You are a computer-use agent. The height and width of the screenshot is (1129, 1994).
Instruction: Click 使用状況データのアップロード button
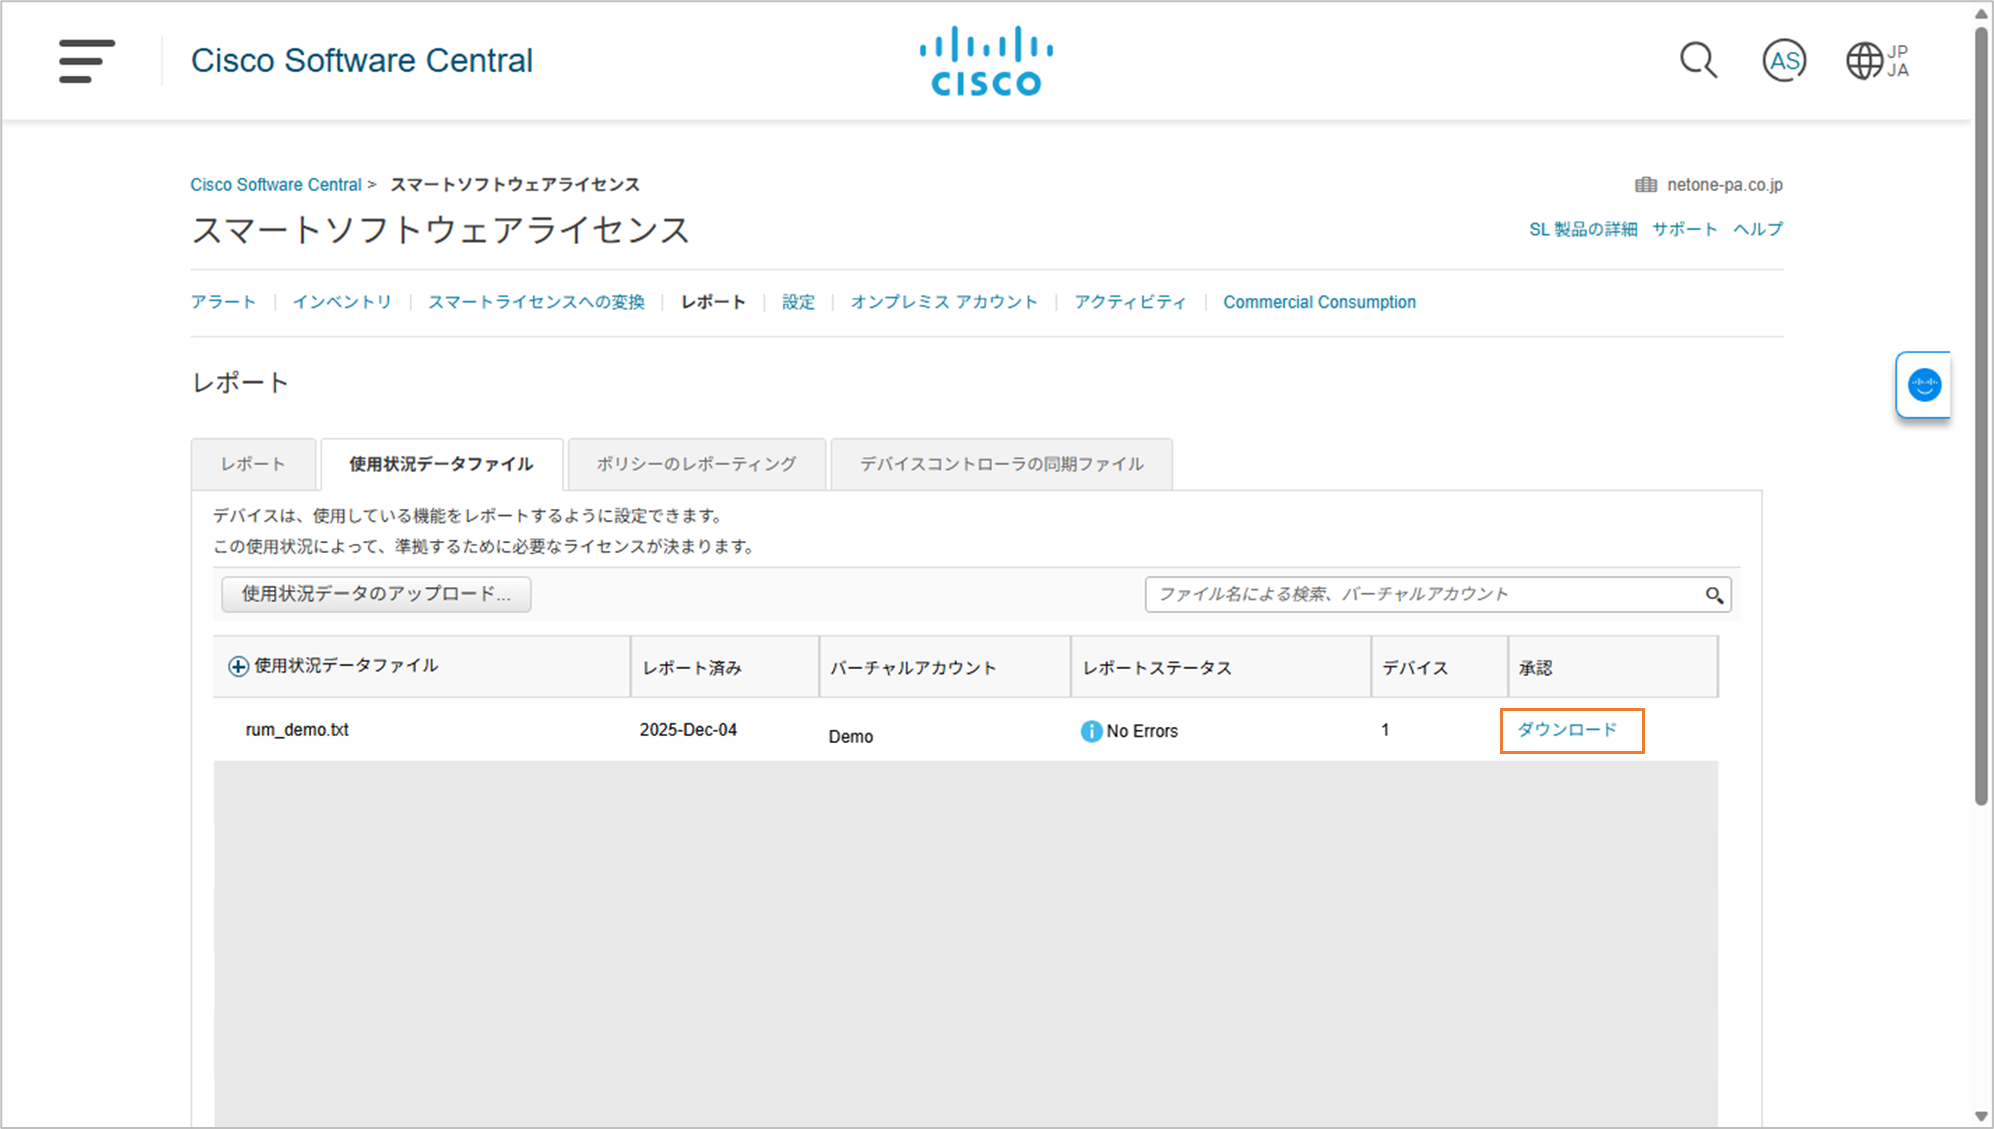click(x=376, y=594)
